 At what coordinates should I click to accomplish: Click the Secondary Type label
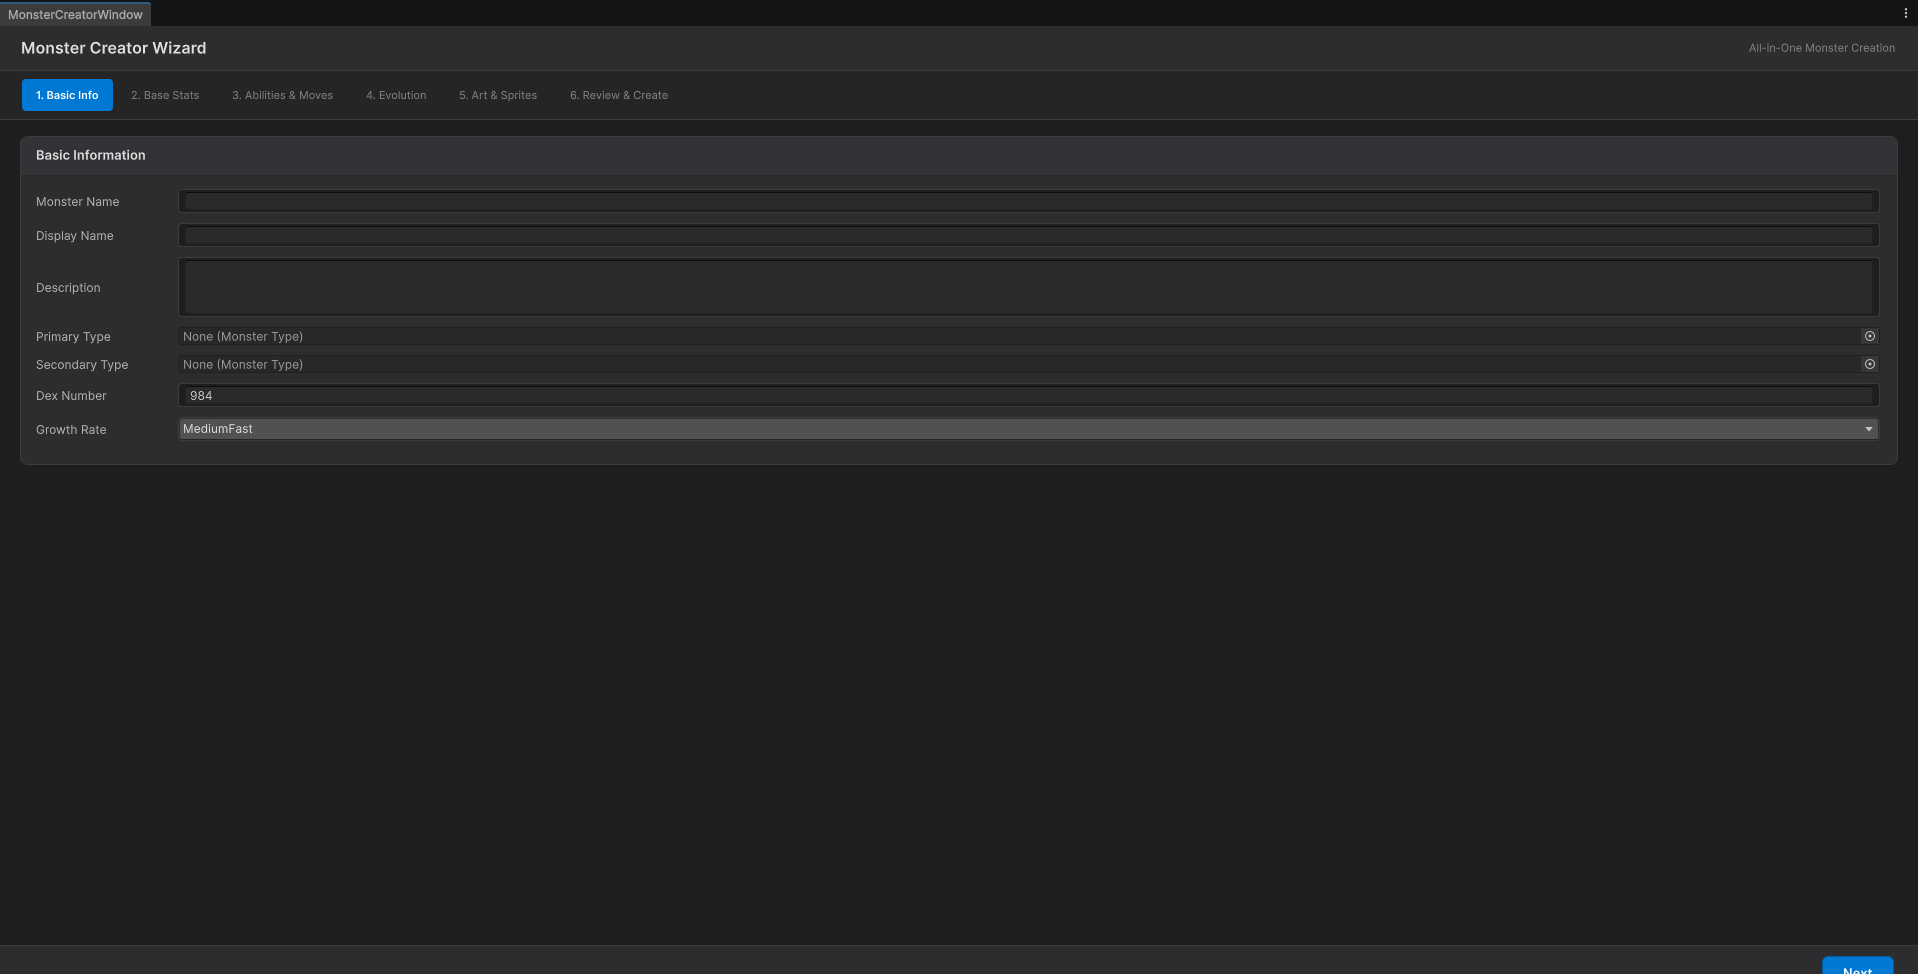(x=82, y=365)
